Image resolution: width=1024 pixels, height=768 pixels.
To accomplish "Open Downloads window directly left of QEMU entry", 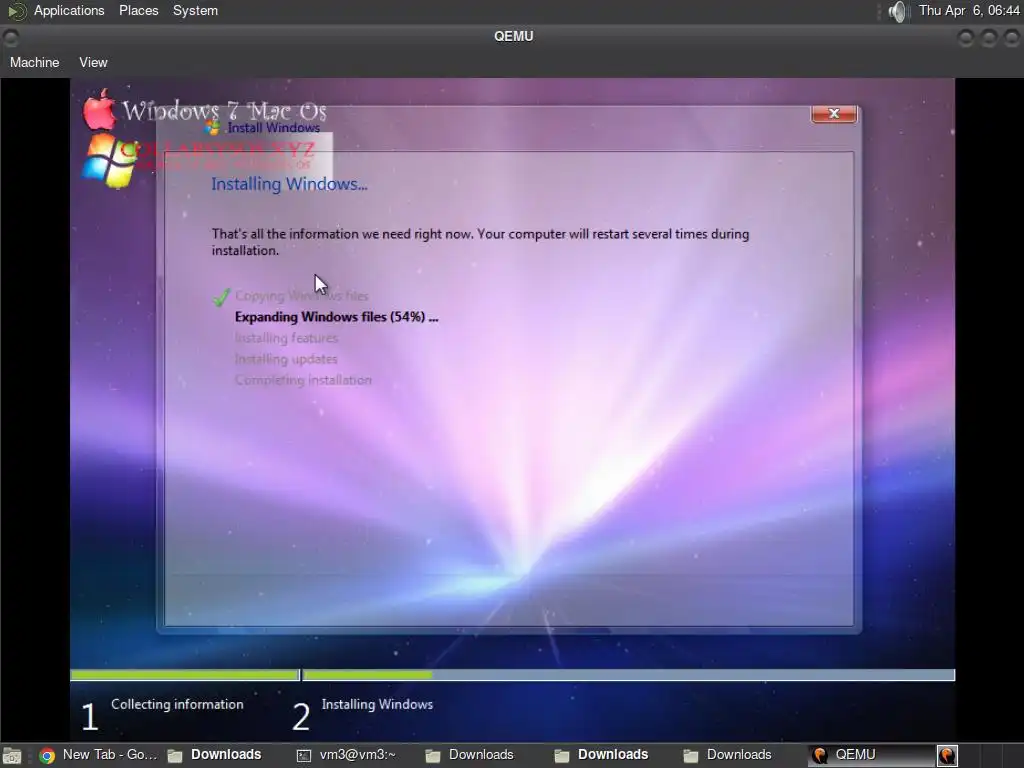I will [728, 755].
